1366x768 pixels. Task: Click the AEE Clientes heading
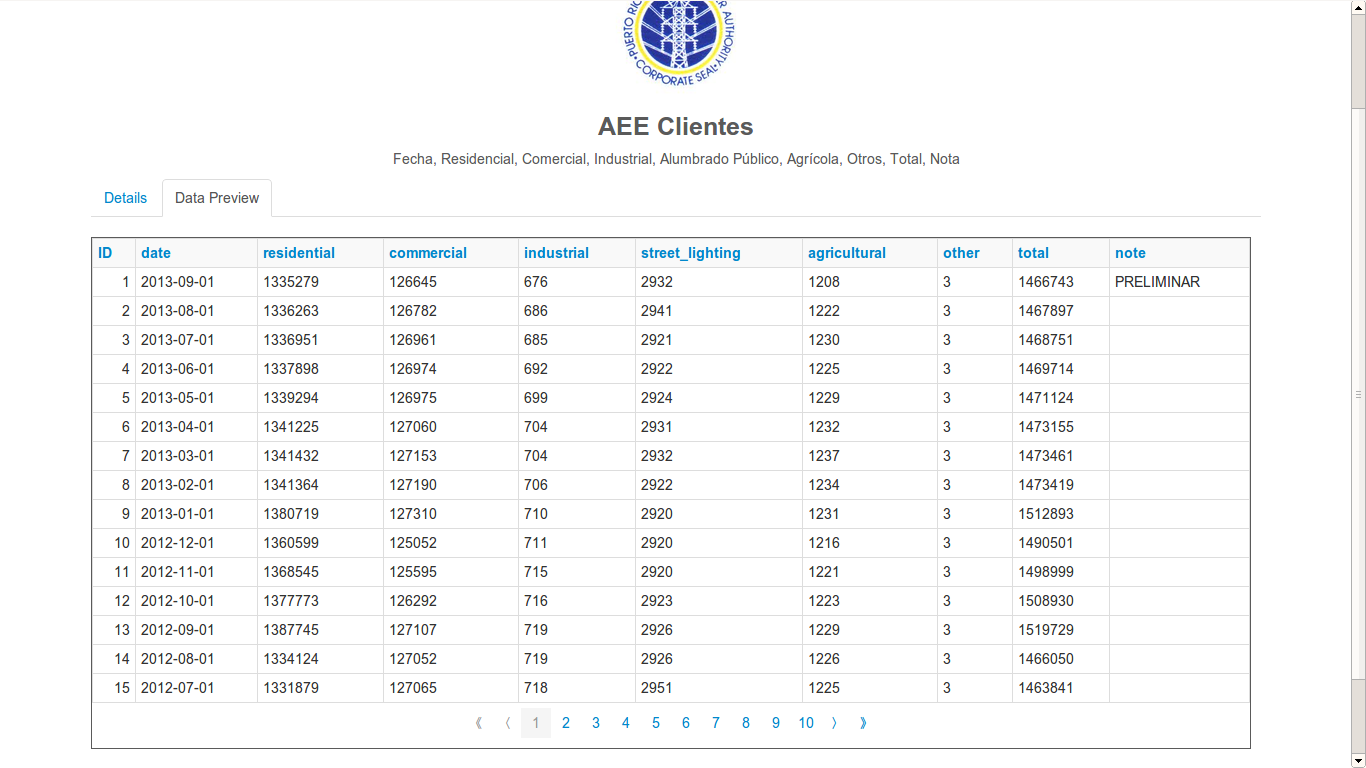click(676, 127)
